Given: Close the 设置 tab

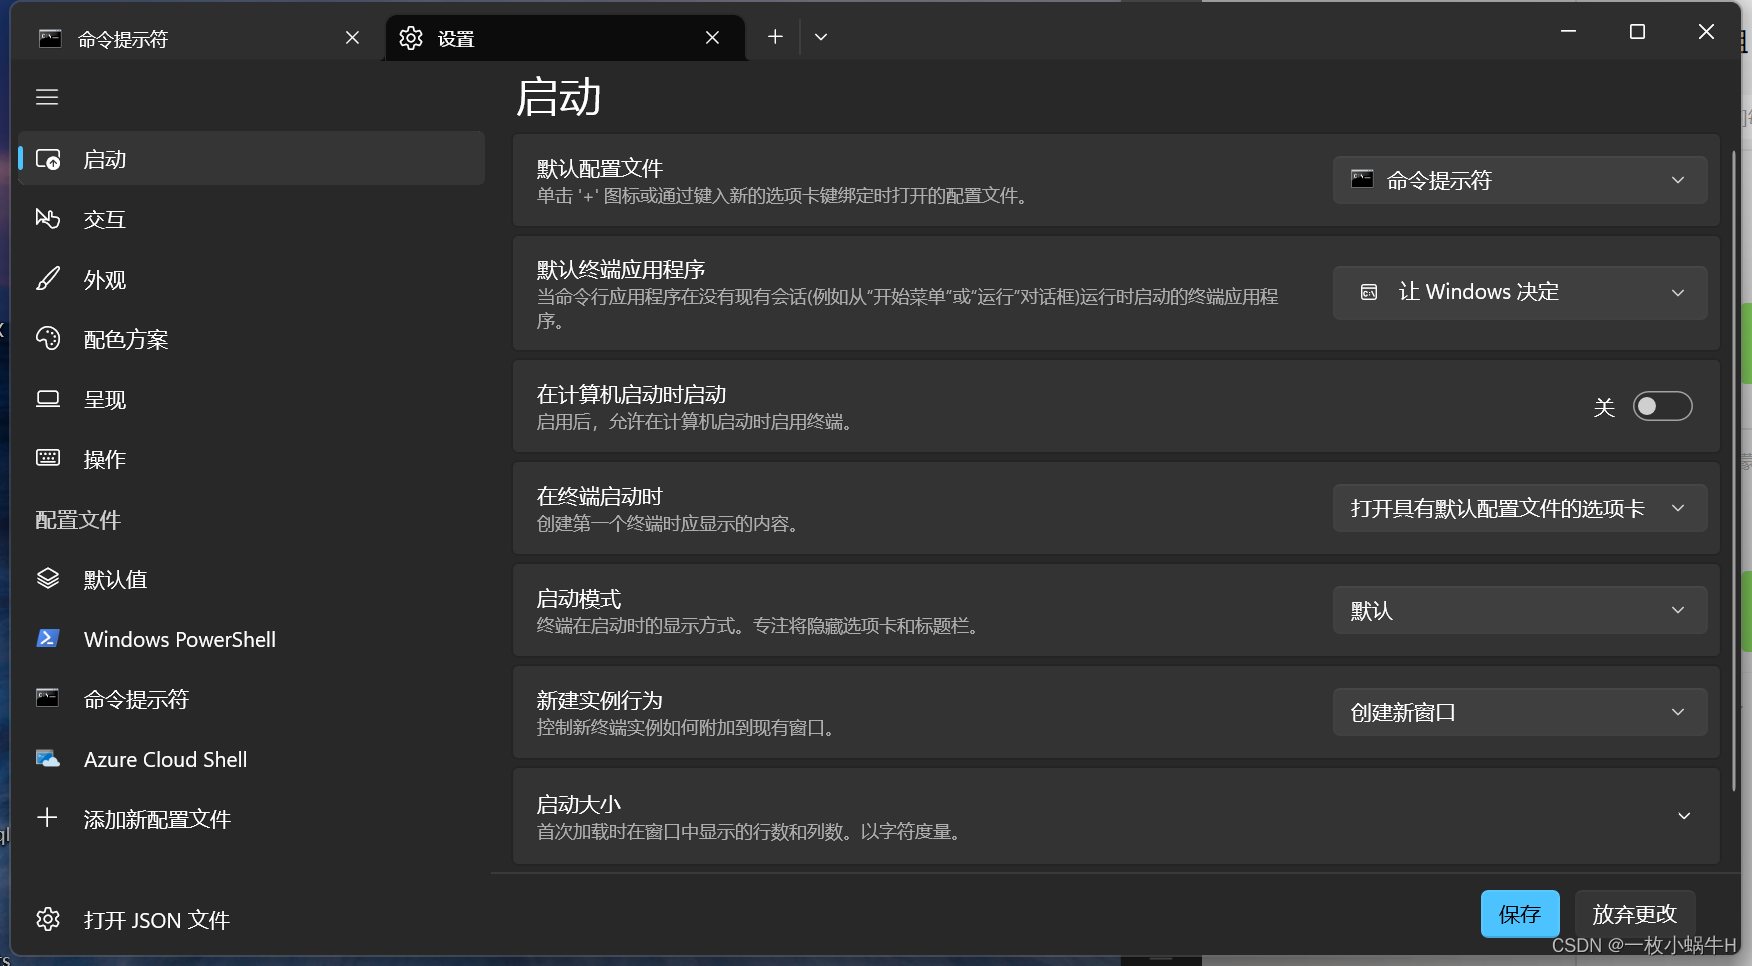Looking at the screenshot, I should click(712, 38).
